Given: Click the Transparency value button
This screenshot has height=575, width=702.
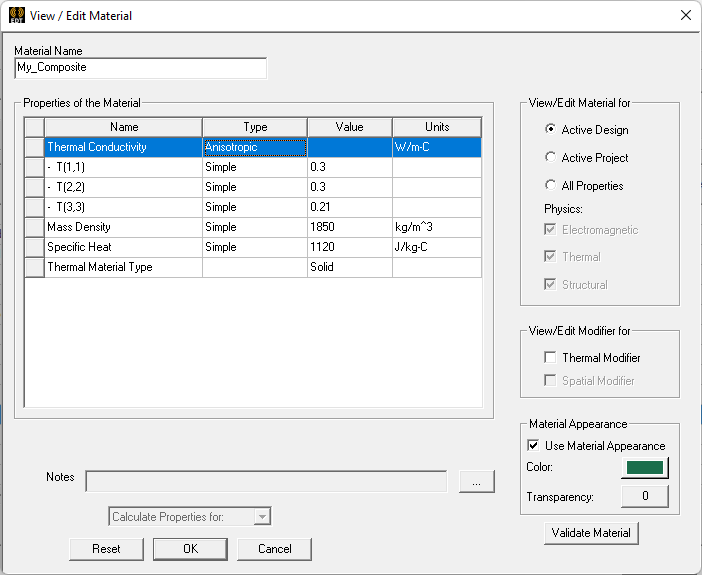Looking at the screenshot, I should pyautogui.click(x=644, y=497).
